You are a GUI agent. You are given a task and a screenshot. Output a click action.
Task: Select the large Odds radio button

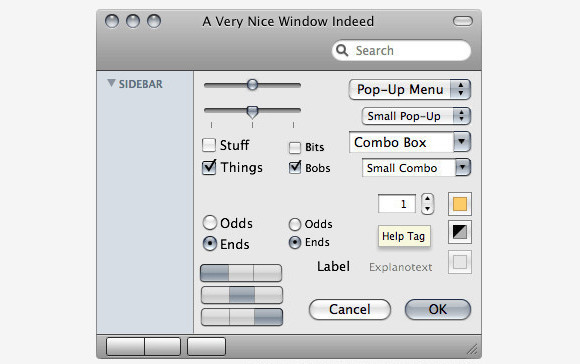[210, 223]
